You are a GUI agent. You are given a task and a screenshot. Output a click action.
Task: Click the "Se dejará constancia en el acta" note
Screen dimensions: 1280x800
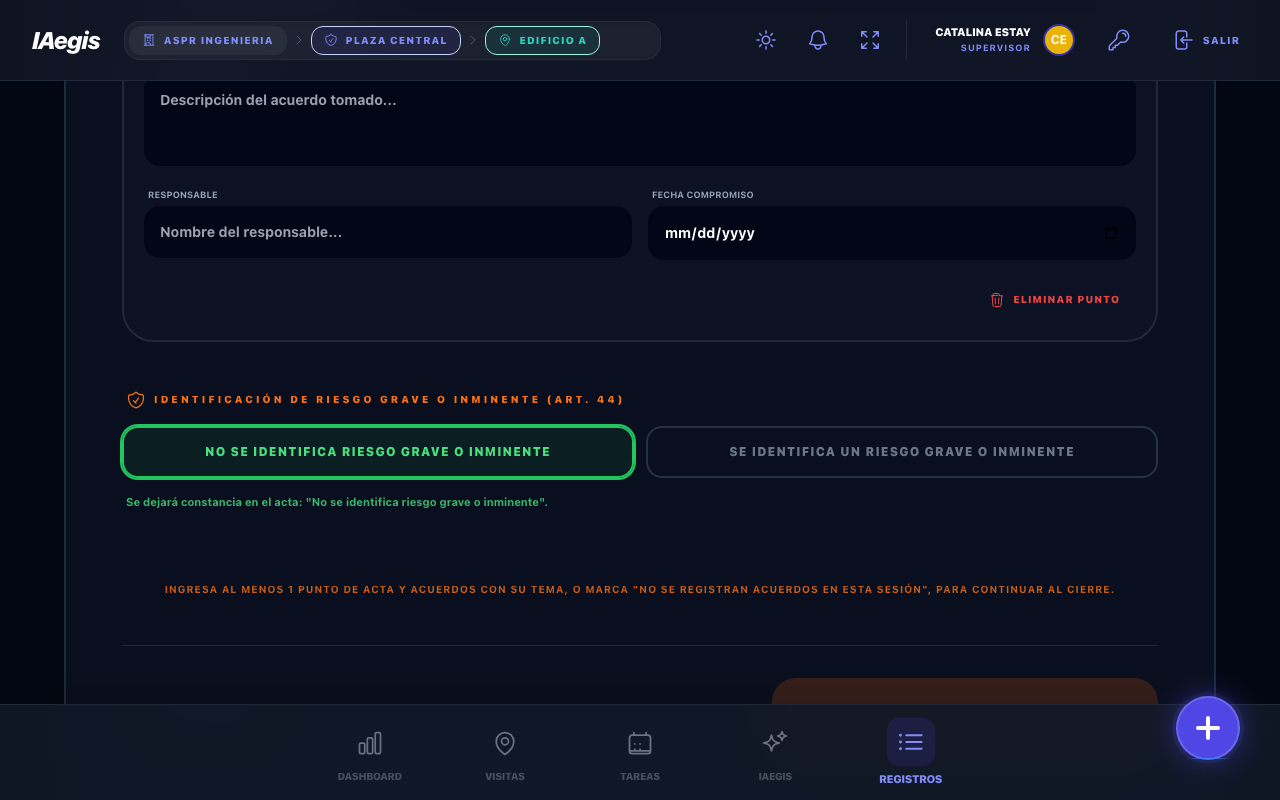click(x=336, y=502)
